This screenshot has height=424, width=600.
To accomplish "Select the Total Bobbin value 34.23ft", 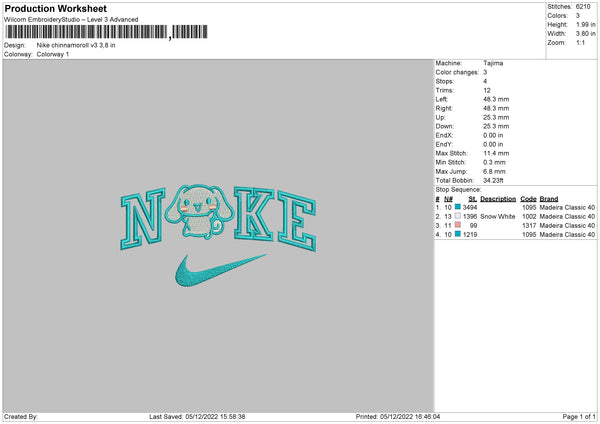I will coord(493,181).
